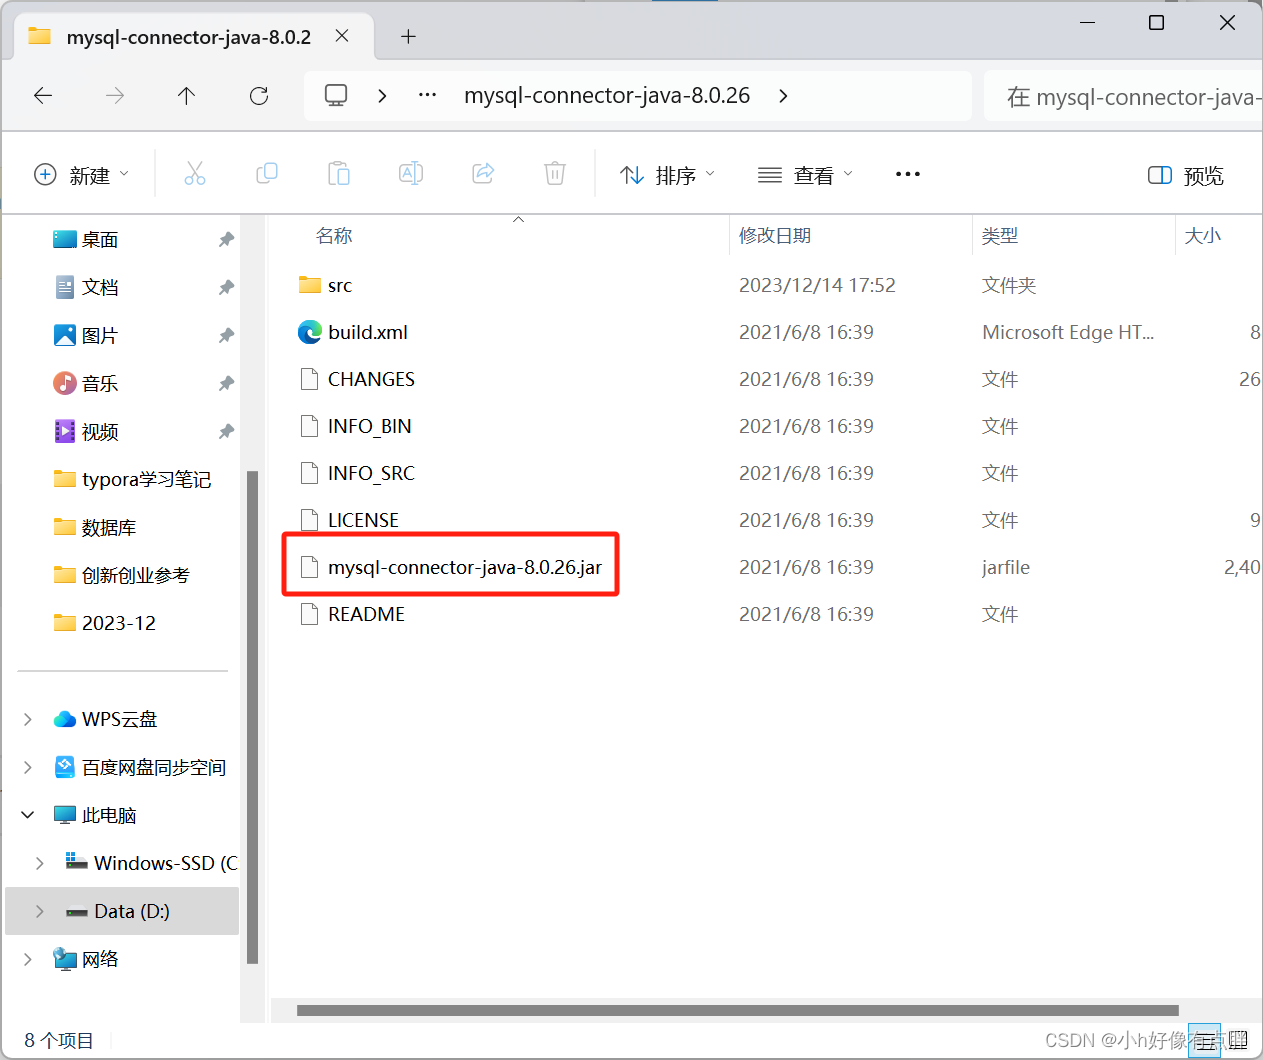The height and width of the screenshot is (1060, 1263).
Task: Unpin 音乐 using its pin icon
Action: [226, 383]
